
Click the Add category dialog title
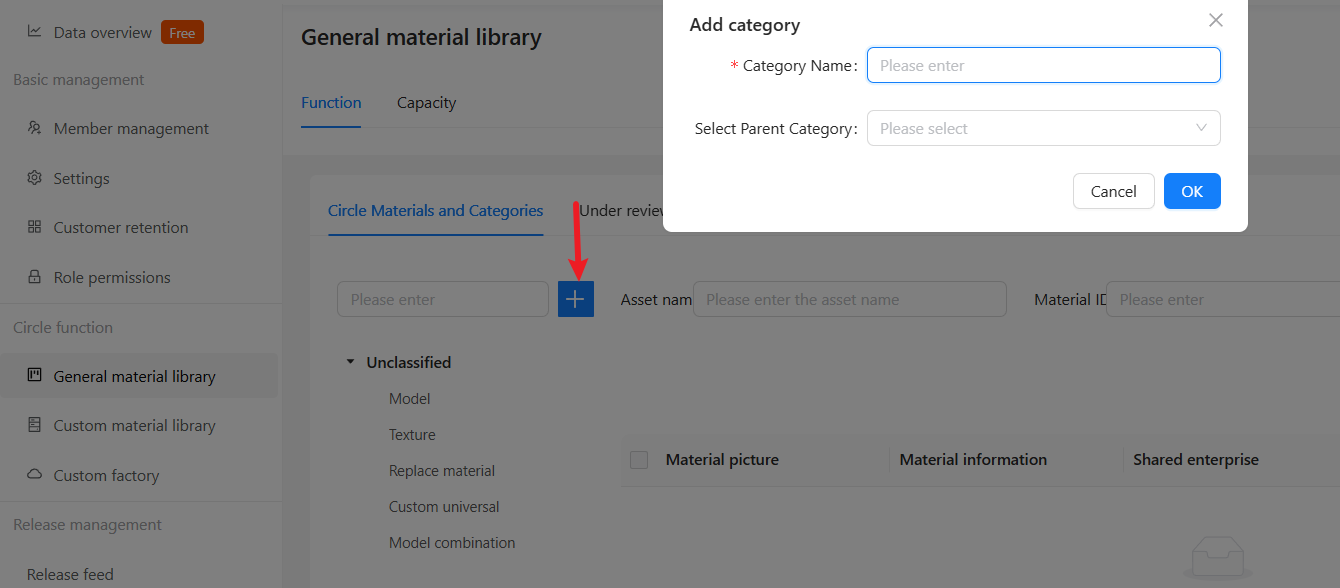coord(745,25)
